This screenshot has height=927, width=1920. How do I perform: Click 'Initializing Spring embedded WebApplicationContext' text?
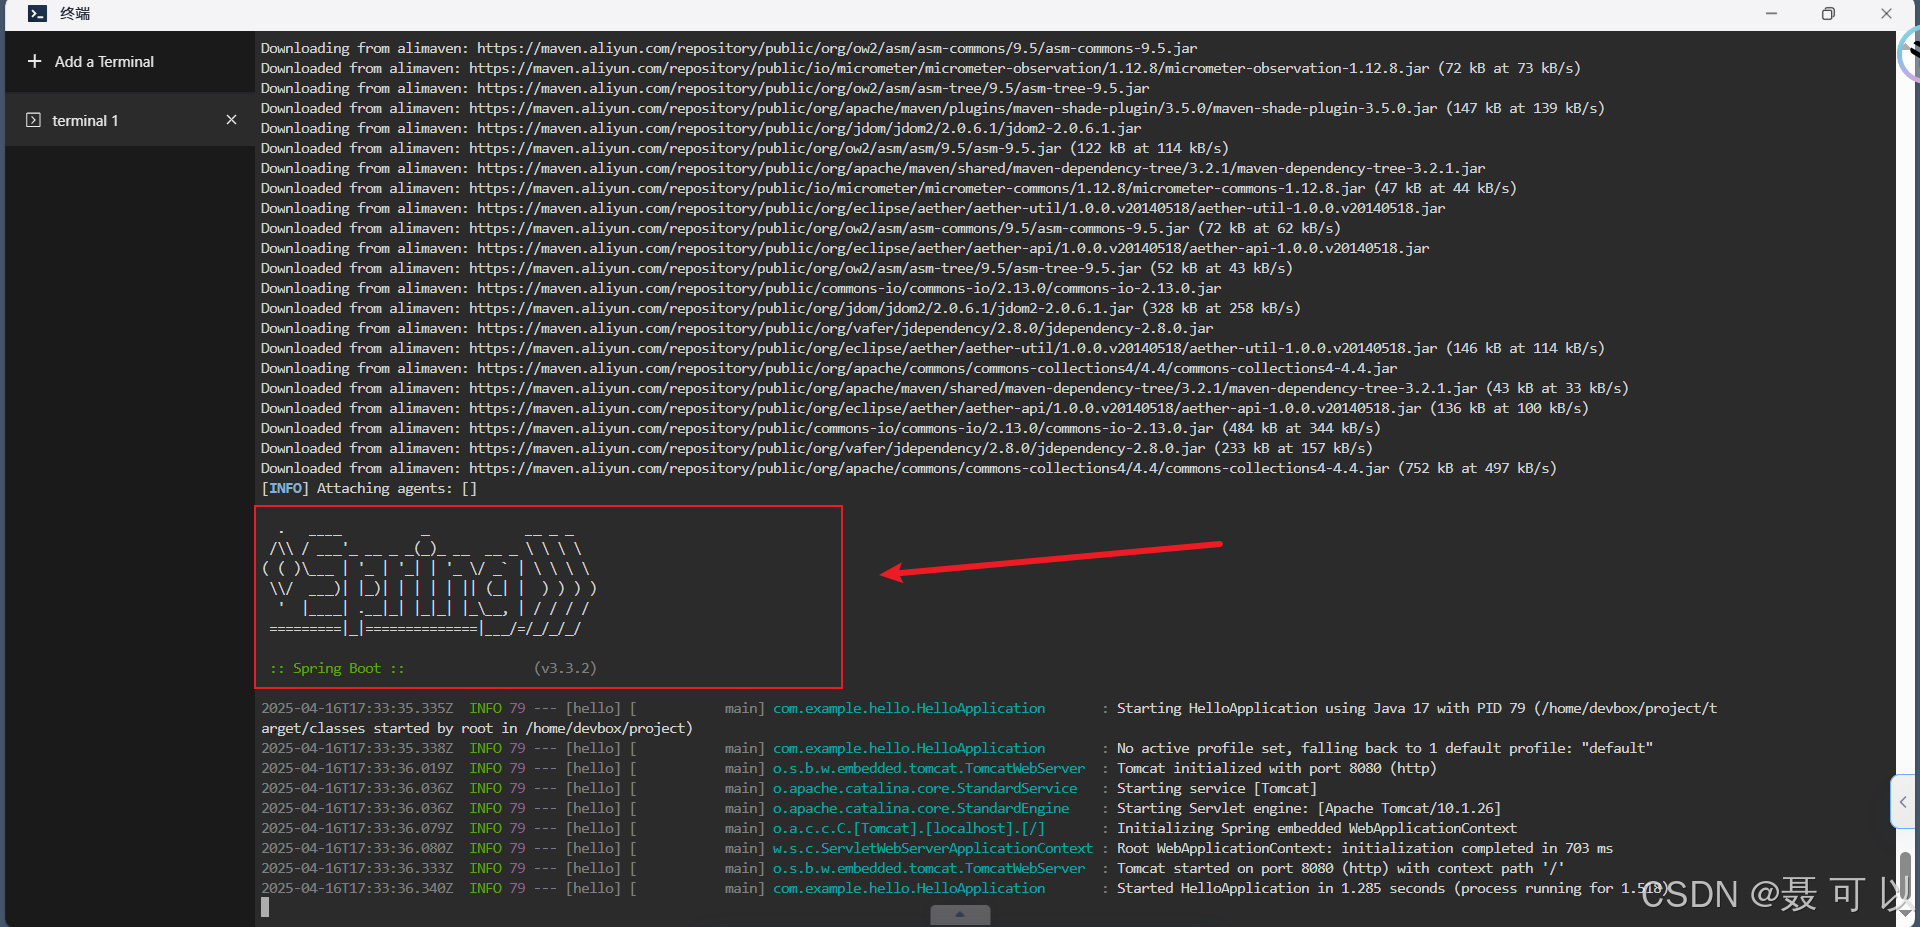pos(1317,828)
